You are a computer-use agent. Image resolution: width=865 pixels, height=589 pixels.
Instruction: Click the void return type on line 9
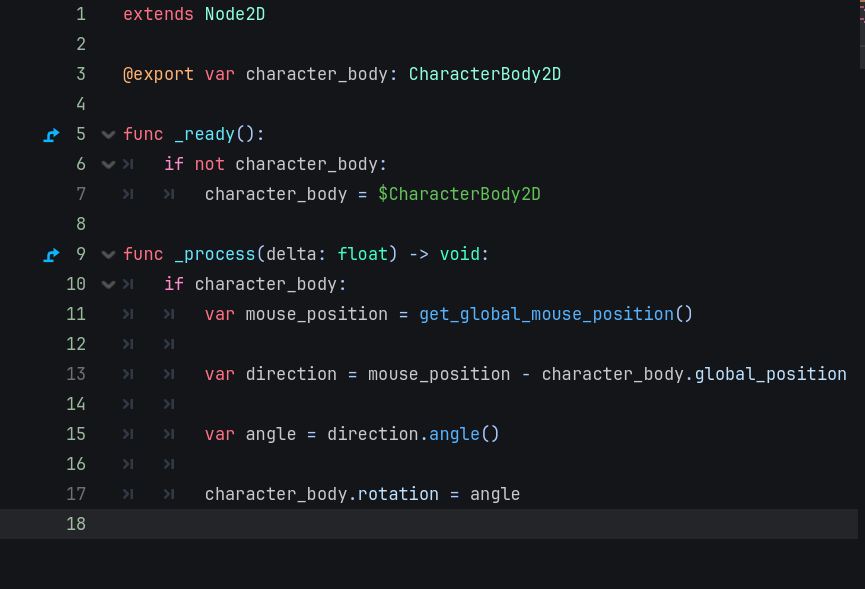(x=459, y=254)
